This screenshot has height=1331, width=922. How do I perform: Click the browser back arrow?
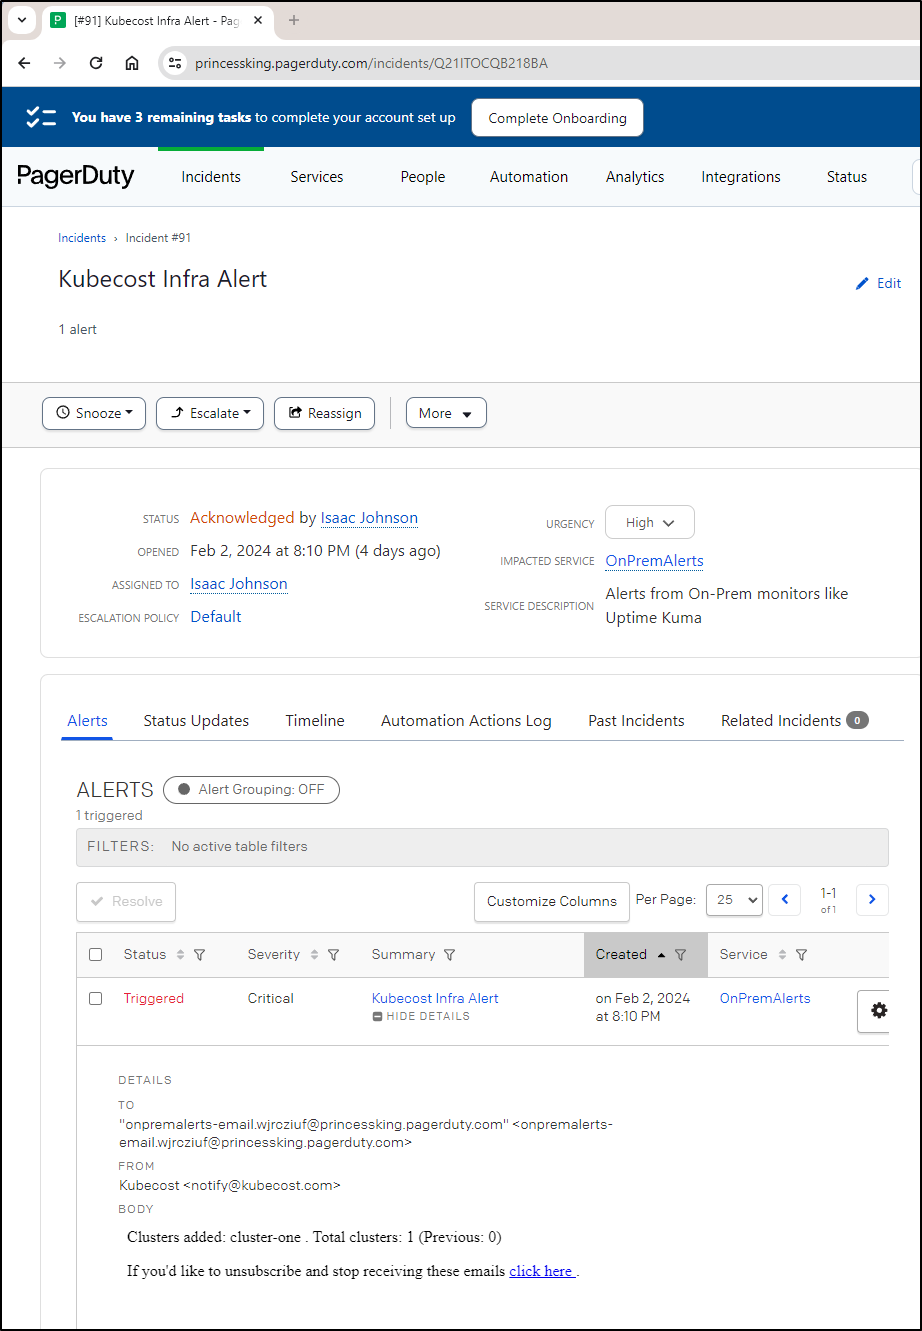click(25, 63)
